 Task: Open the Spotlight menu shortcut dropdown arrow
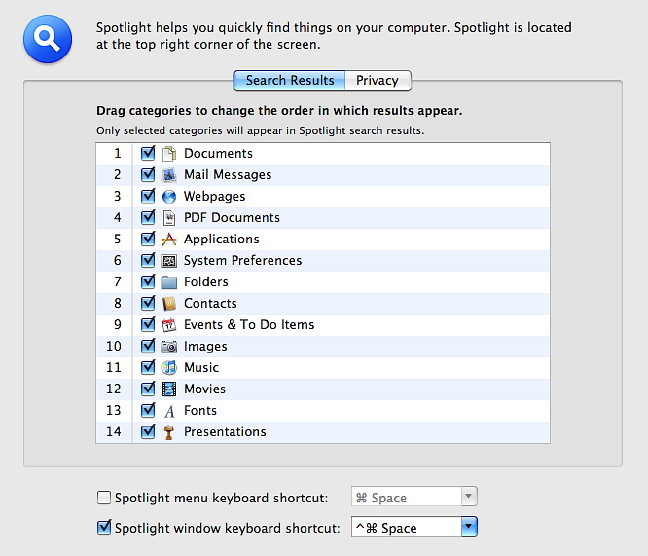[469, 496]
